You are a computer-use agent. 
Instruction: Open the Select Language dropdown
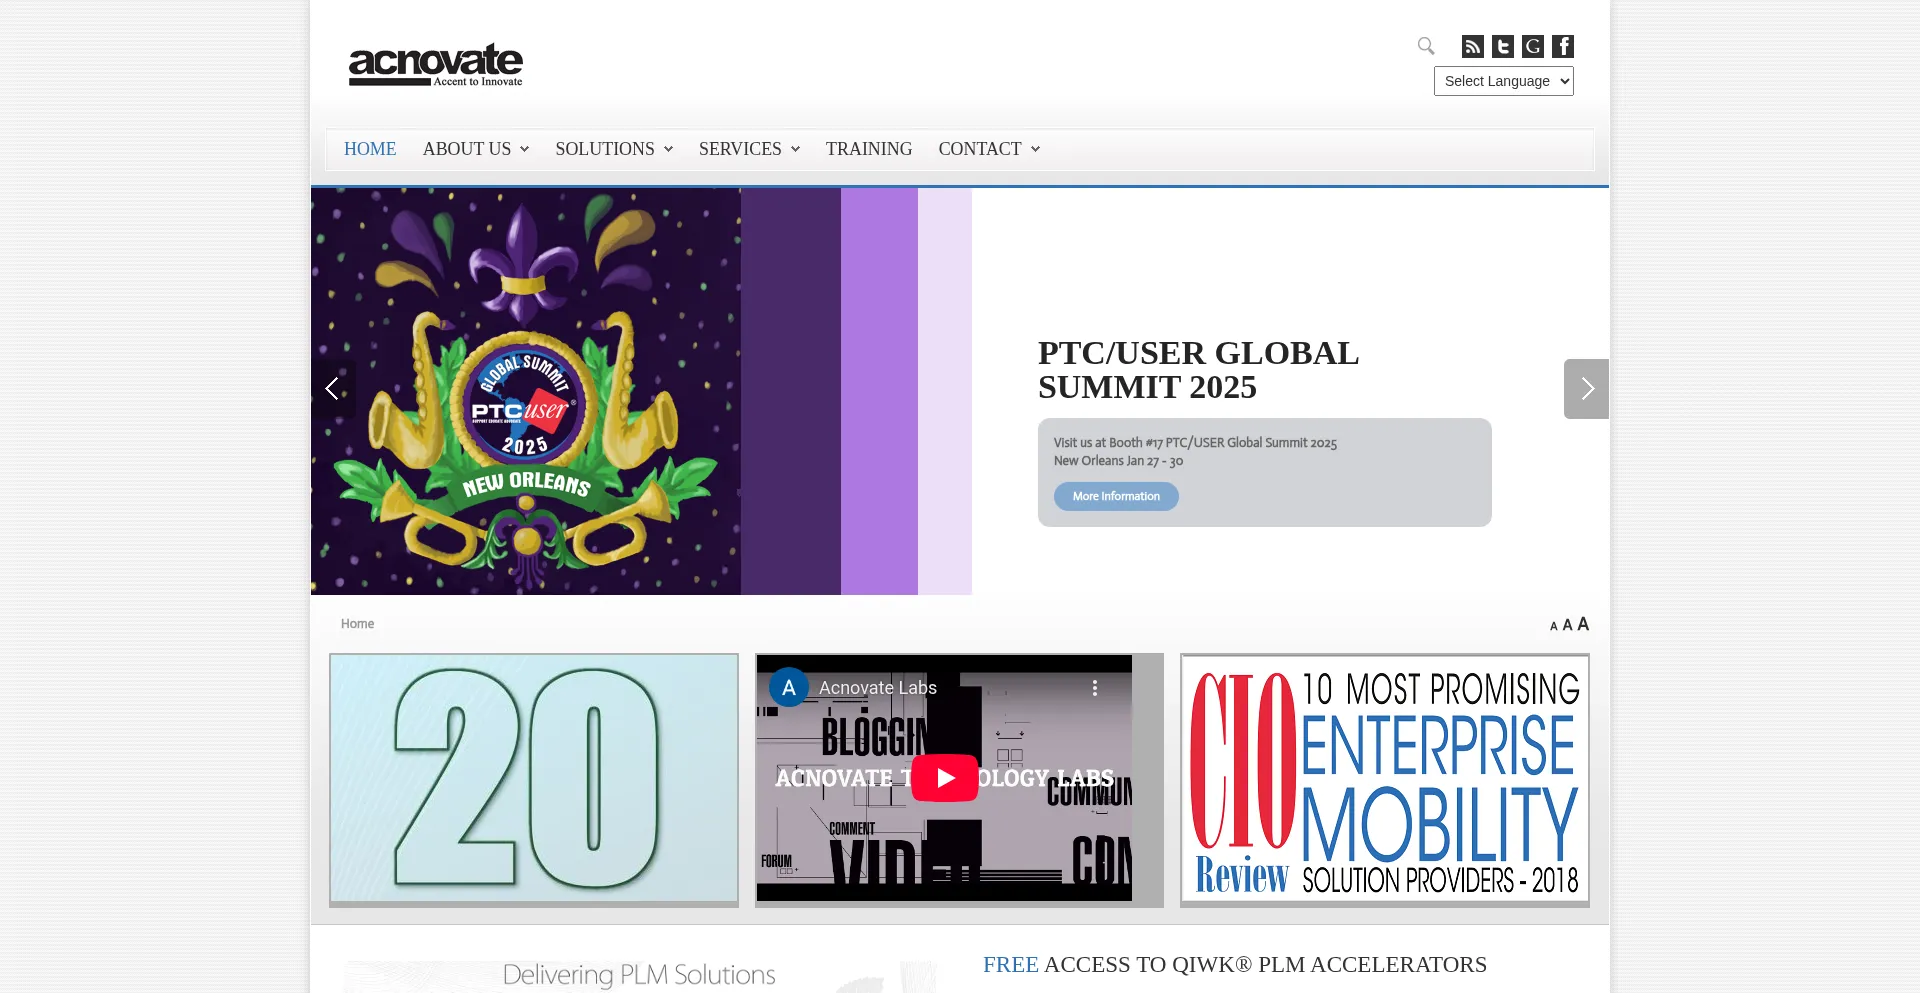[x=1503, y=81]
